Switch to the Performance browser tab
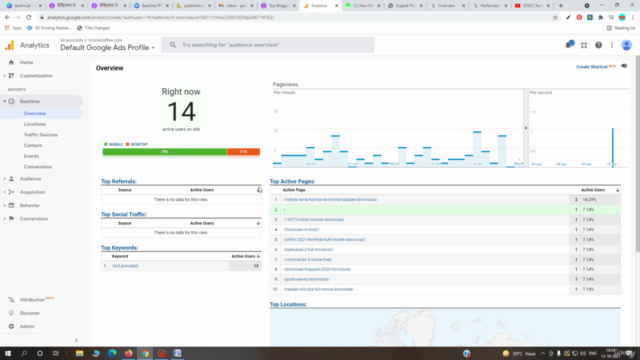Viewport: 640px width, 360px height. click(490, 6)
